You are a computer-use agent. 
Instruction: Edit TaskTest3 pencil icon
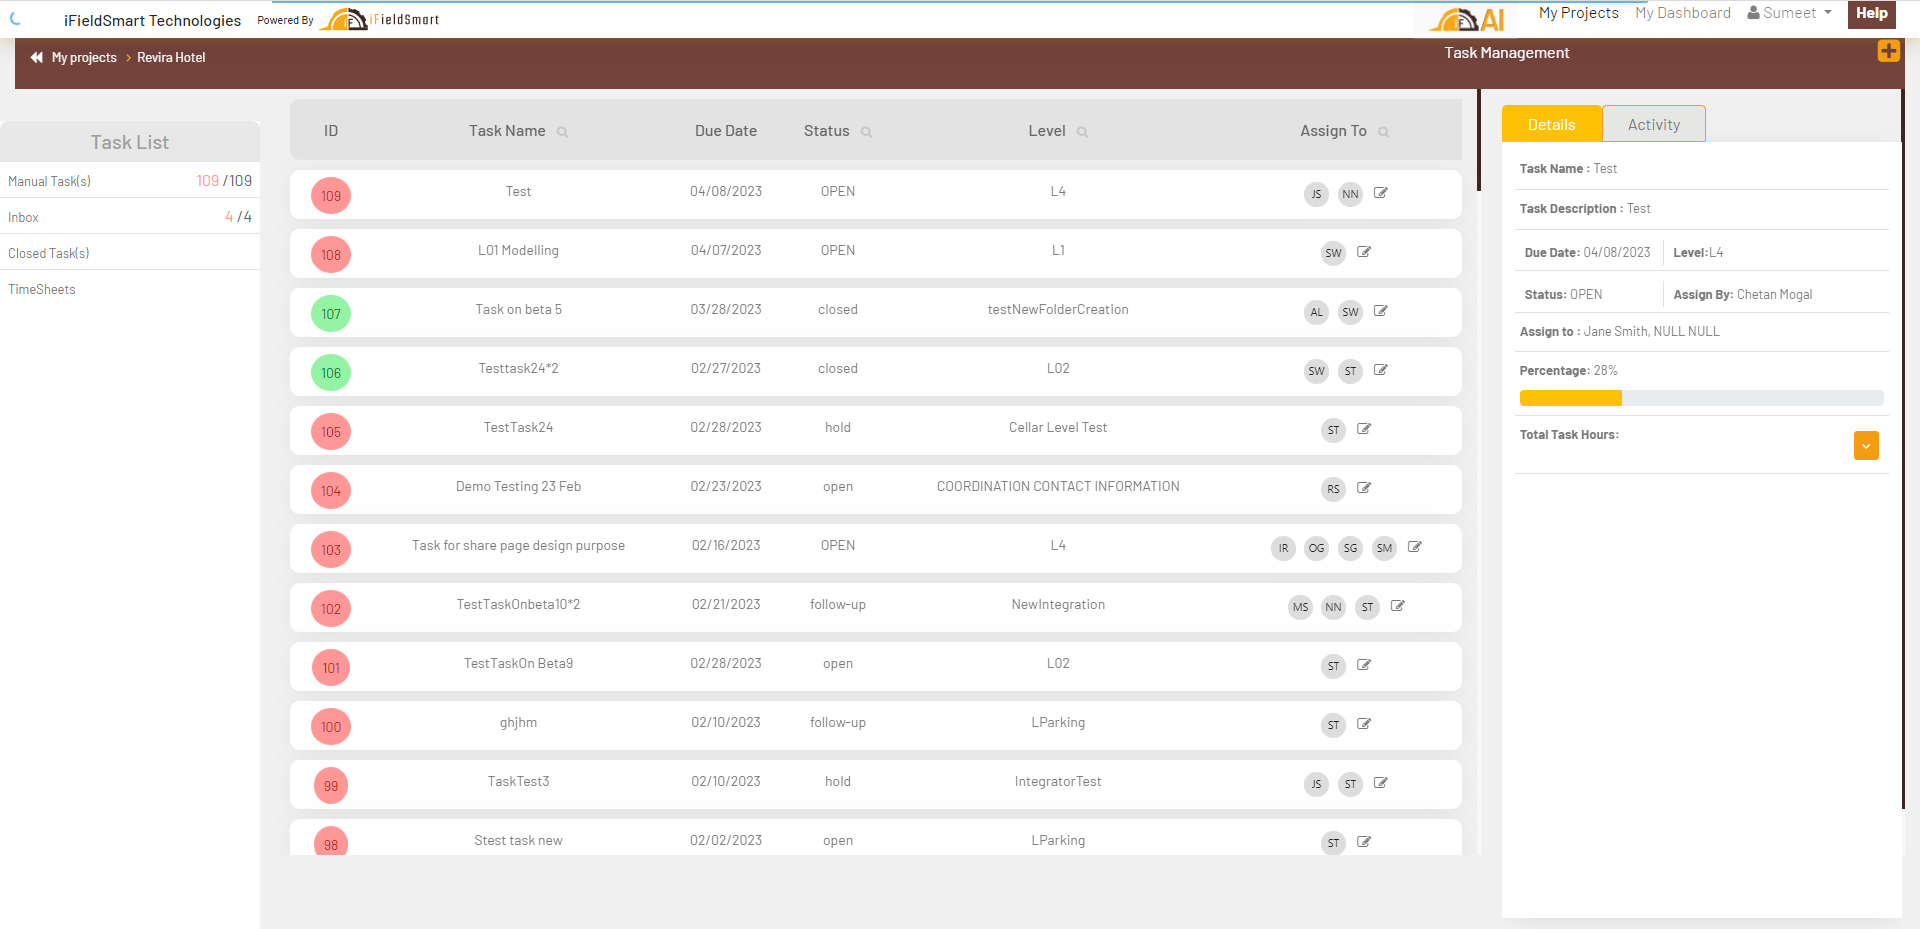pyautogui.click(x=1381, y=783)
